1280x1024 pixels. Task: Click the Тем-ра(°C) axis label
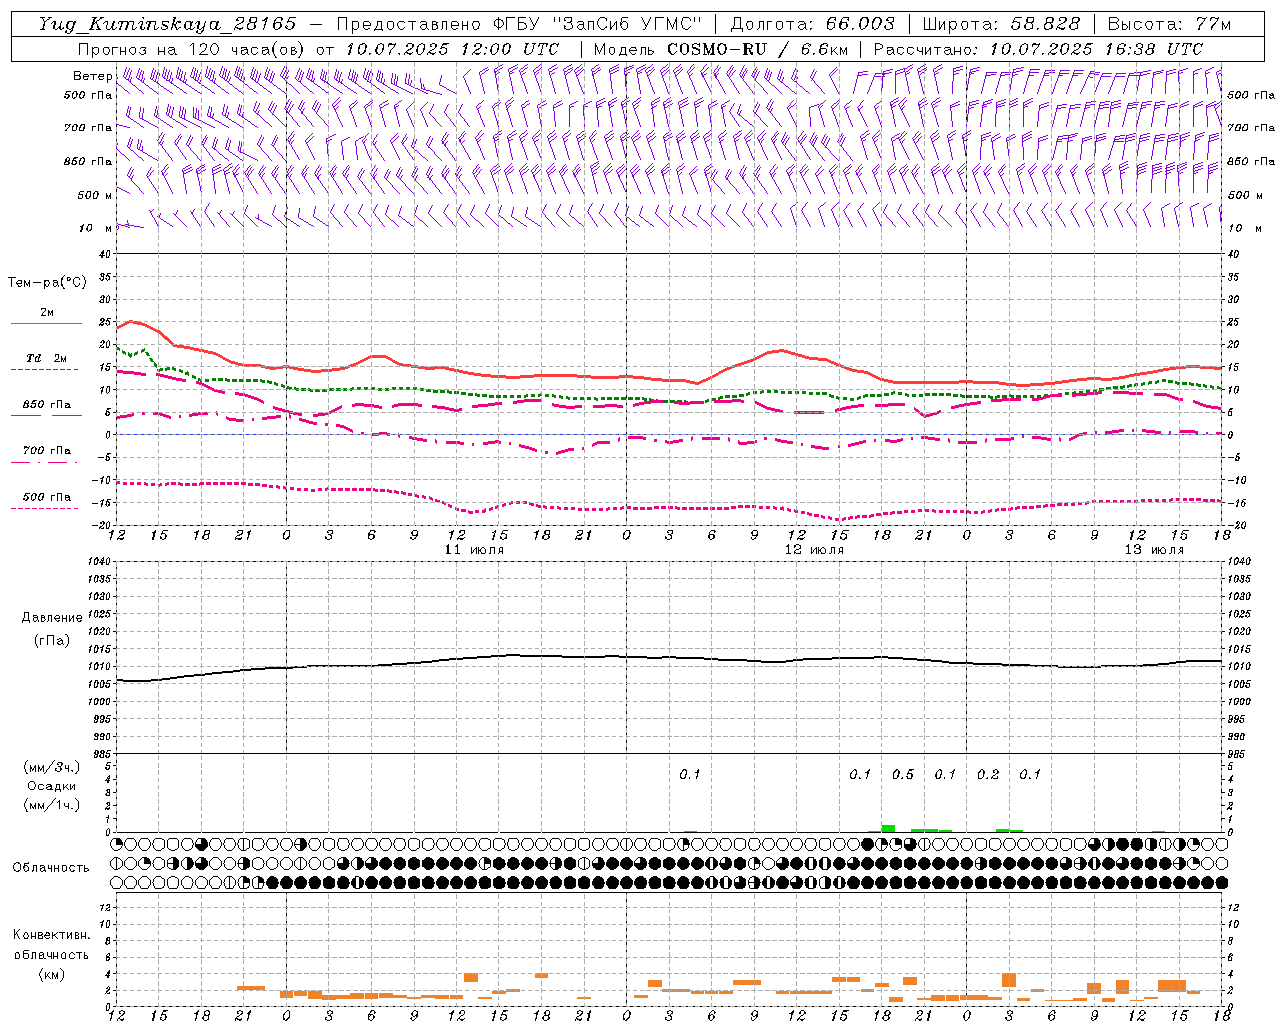(47, 283)
